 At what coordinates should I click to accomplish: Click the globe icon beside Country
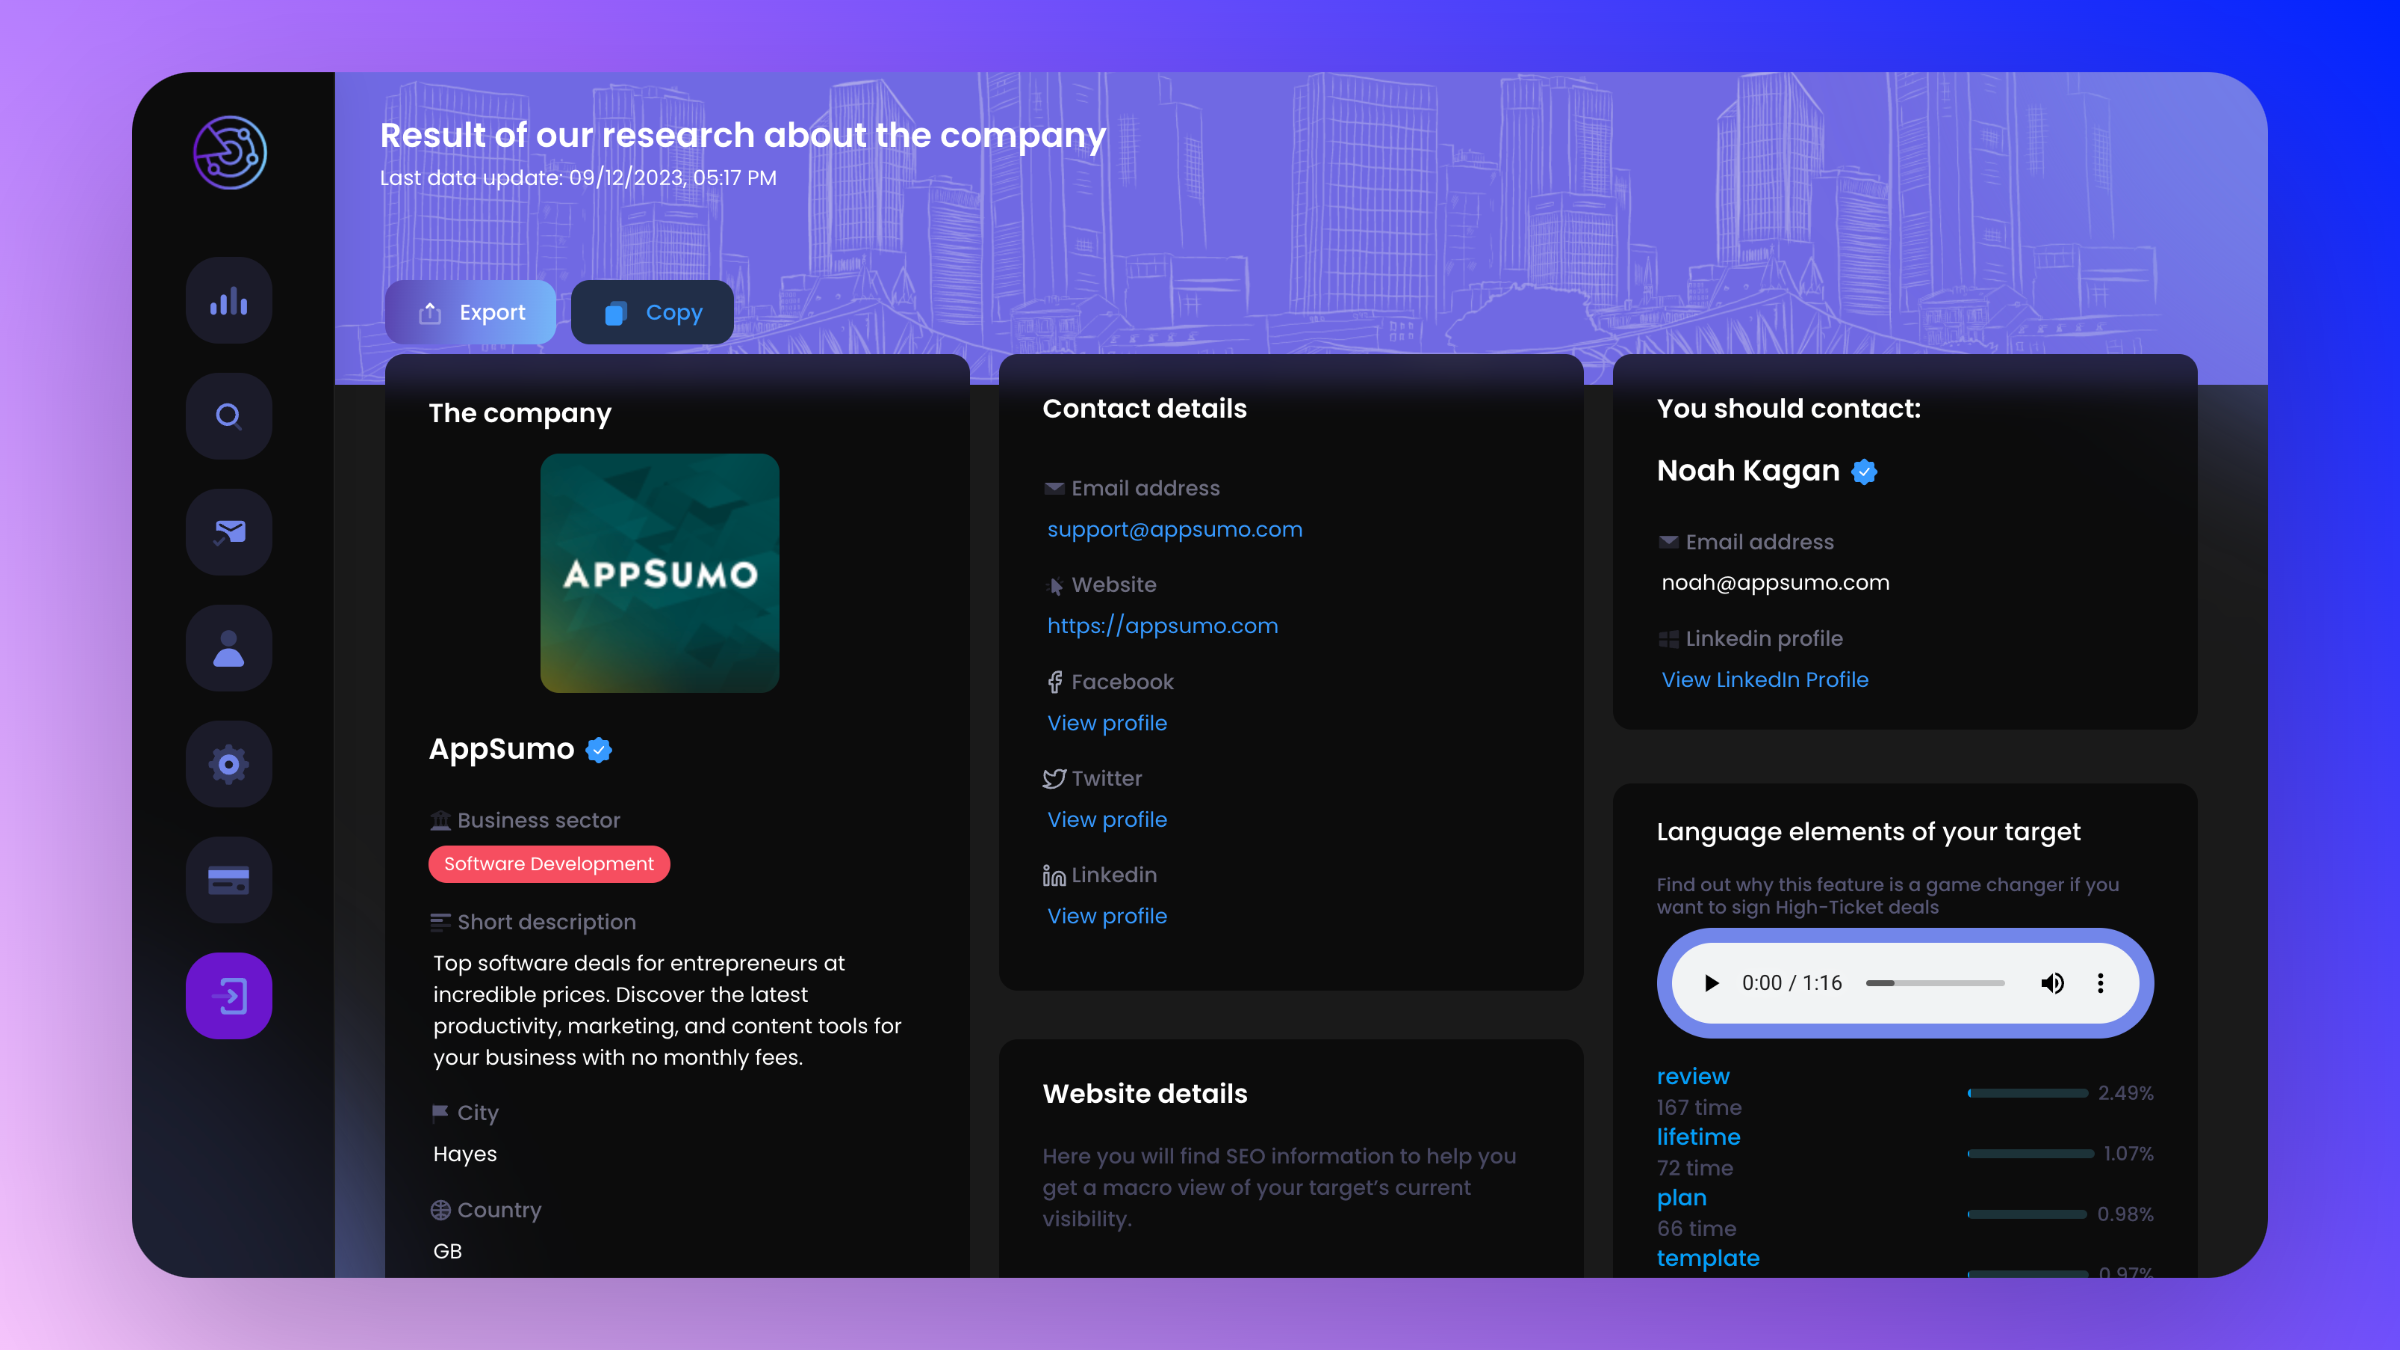coord(440,1210)
